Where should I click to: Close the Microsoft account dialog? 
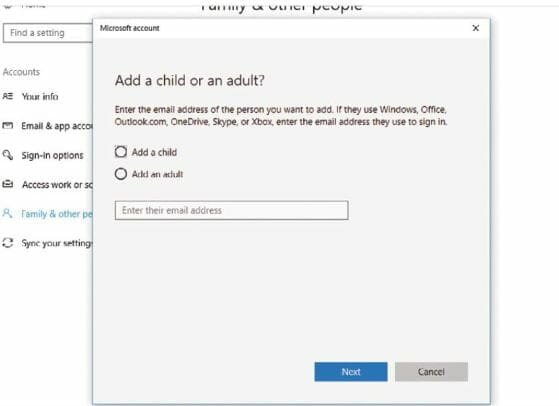pyautogui.click(x=476, y=28)
